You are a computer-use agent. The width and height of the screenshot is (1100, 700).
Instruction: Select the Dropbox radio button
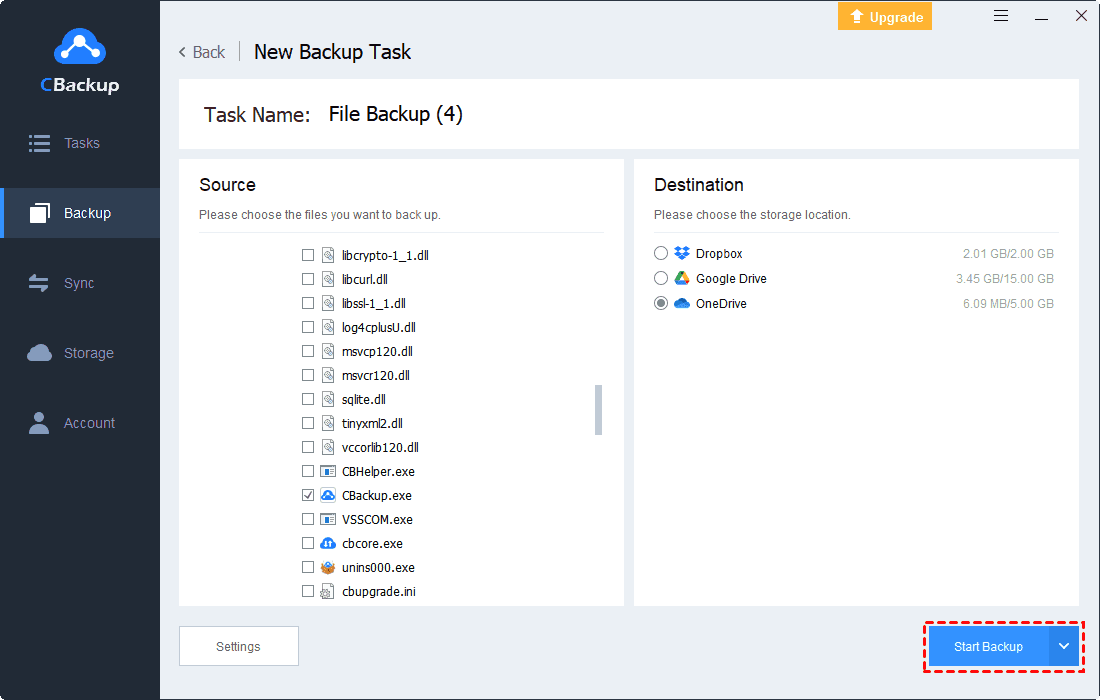pyautogui.click(x=661, y=254)
